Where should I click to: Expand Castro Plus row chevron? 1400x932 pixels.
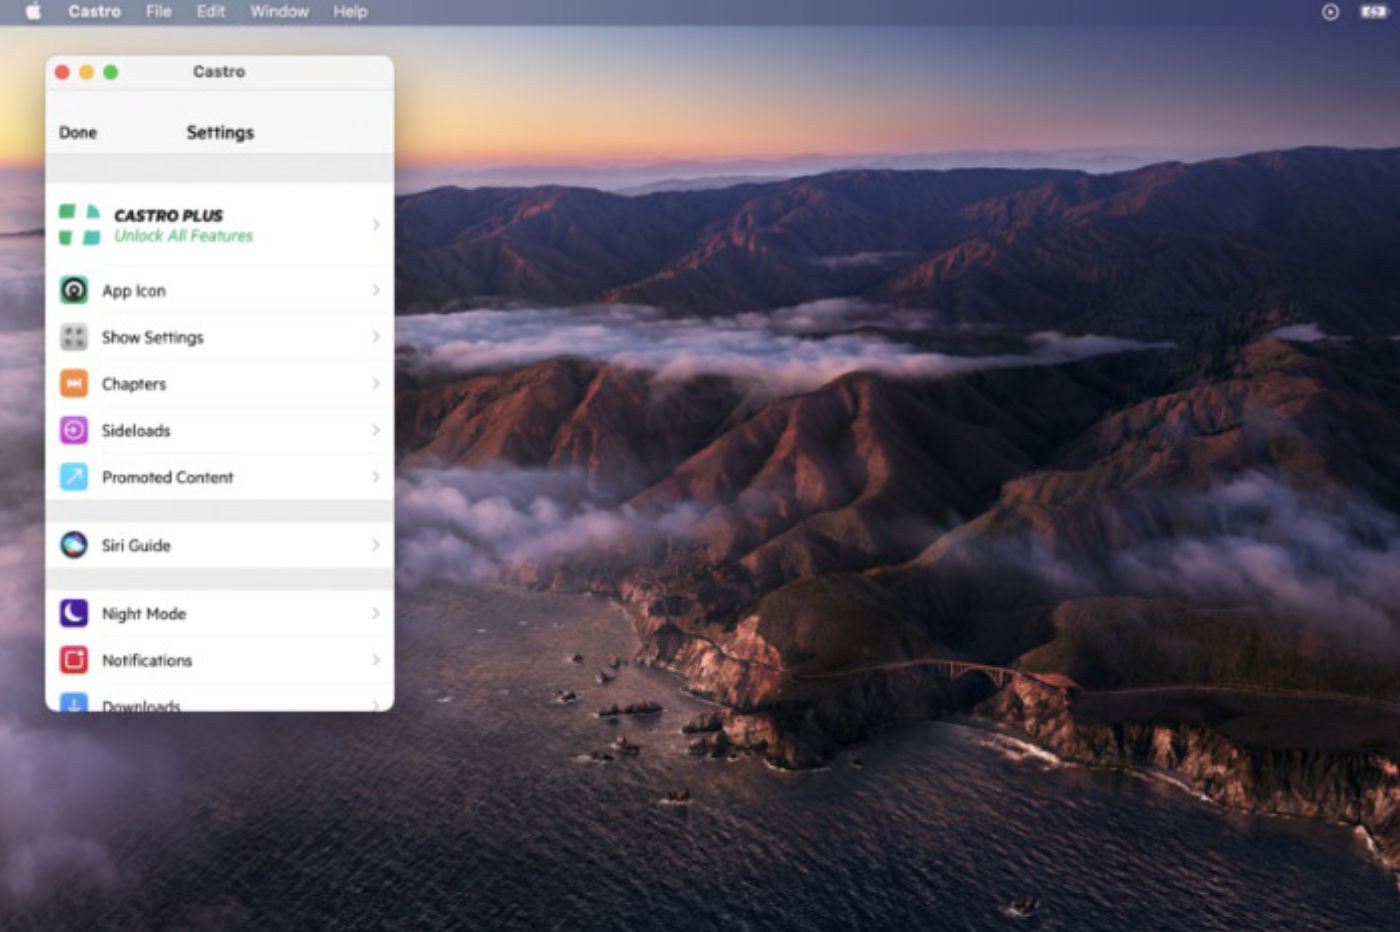(x=376, y=225)
